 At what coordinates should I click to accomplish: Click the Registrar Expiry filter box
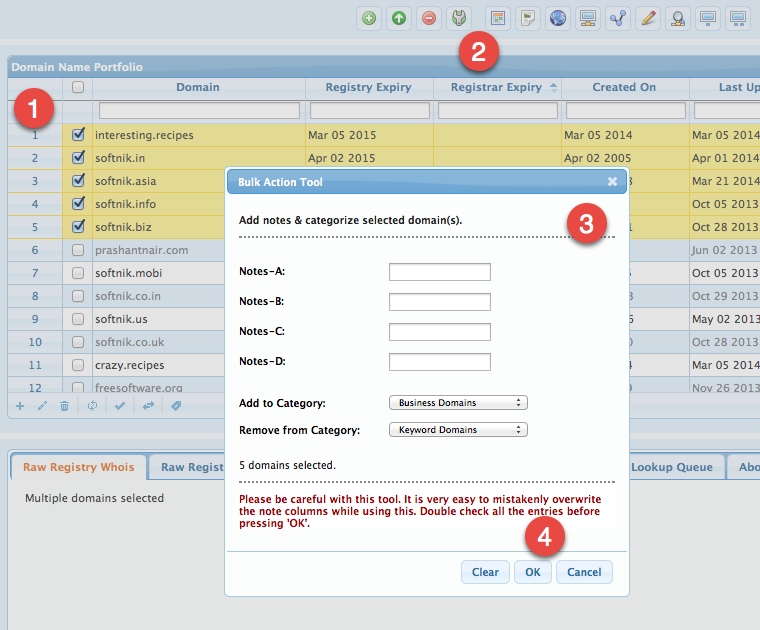point(498,110)
